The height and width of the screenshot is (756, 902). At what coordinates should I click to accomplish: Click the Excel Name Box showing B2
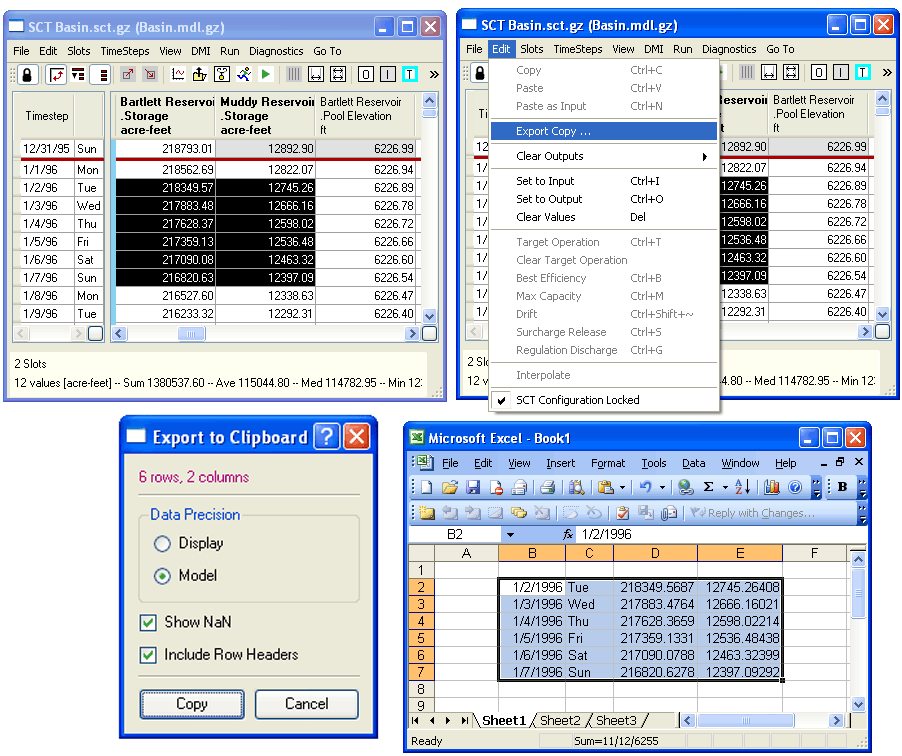pyautogui.click(x=455, y=534)
